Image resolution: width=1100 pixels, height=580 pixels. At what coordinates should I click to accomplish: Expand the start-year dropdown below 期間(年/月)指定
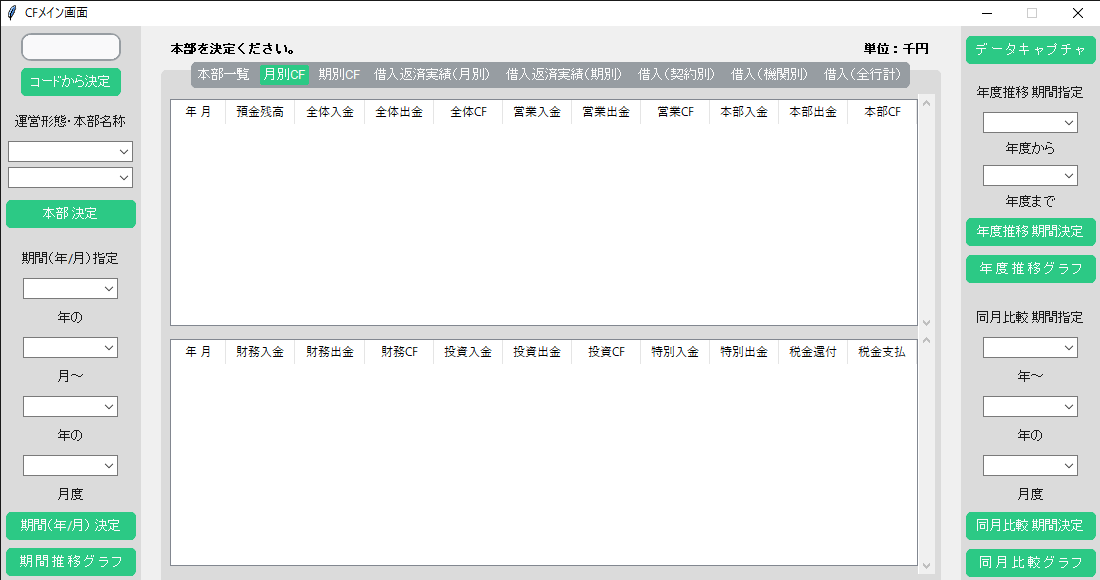(70, 288)
